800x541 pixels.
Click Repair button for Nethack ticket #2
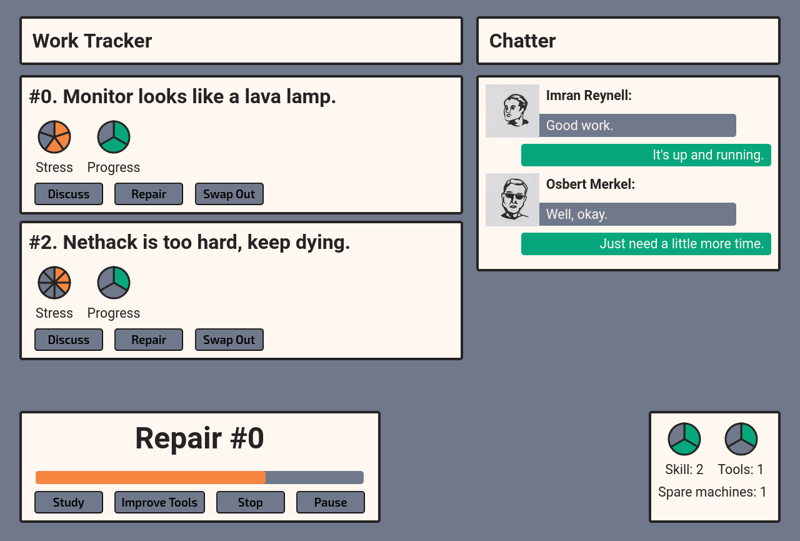pos(148,339)
